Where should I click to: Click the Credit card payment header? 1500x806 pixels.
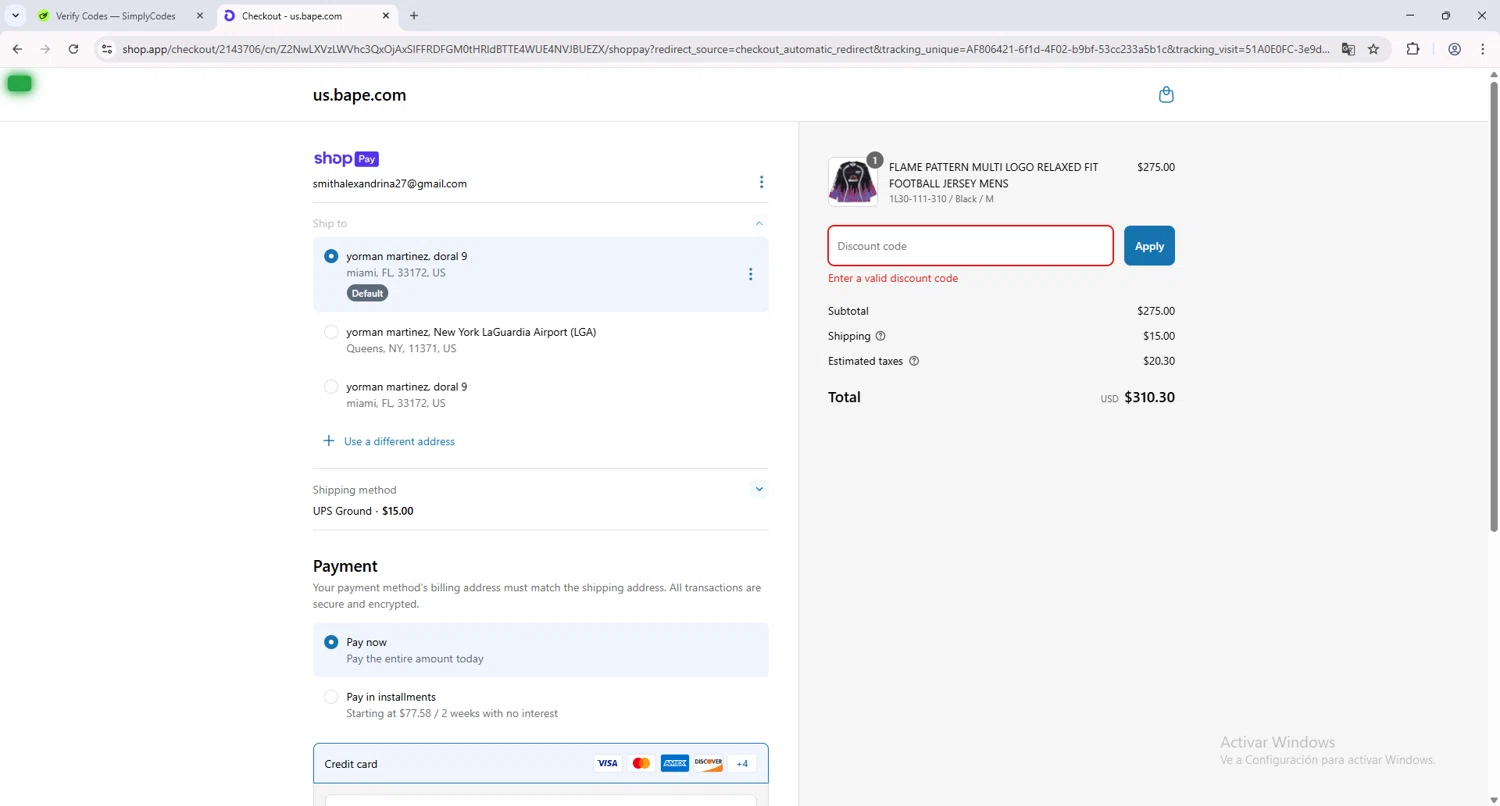tap(540, 763)
